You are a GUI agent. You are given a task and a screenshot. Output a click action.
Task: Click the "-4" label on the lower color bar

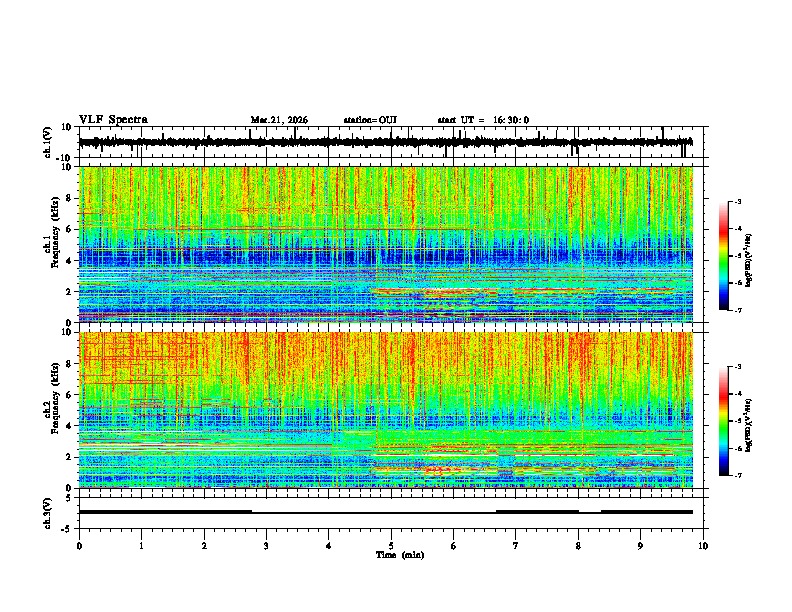737,393
